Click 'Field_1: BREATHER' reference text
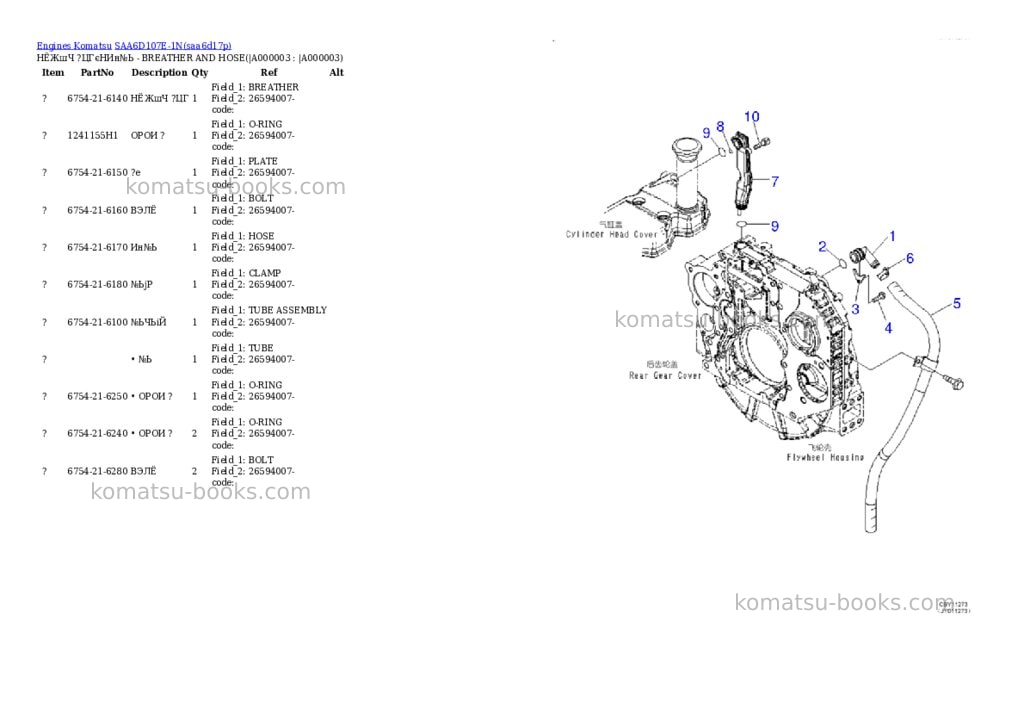The image size is (1024, 725). coord(255,87)
